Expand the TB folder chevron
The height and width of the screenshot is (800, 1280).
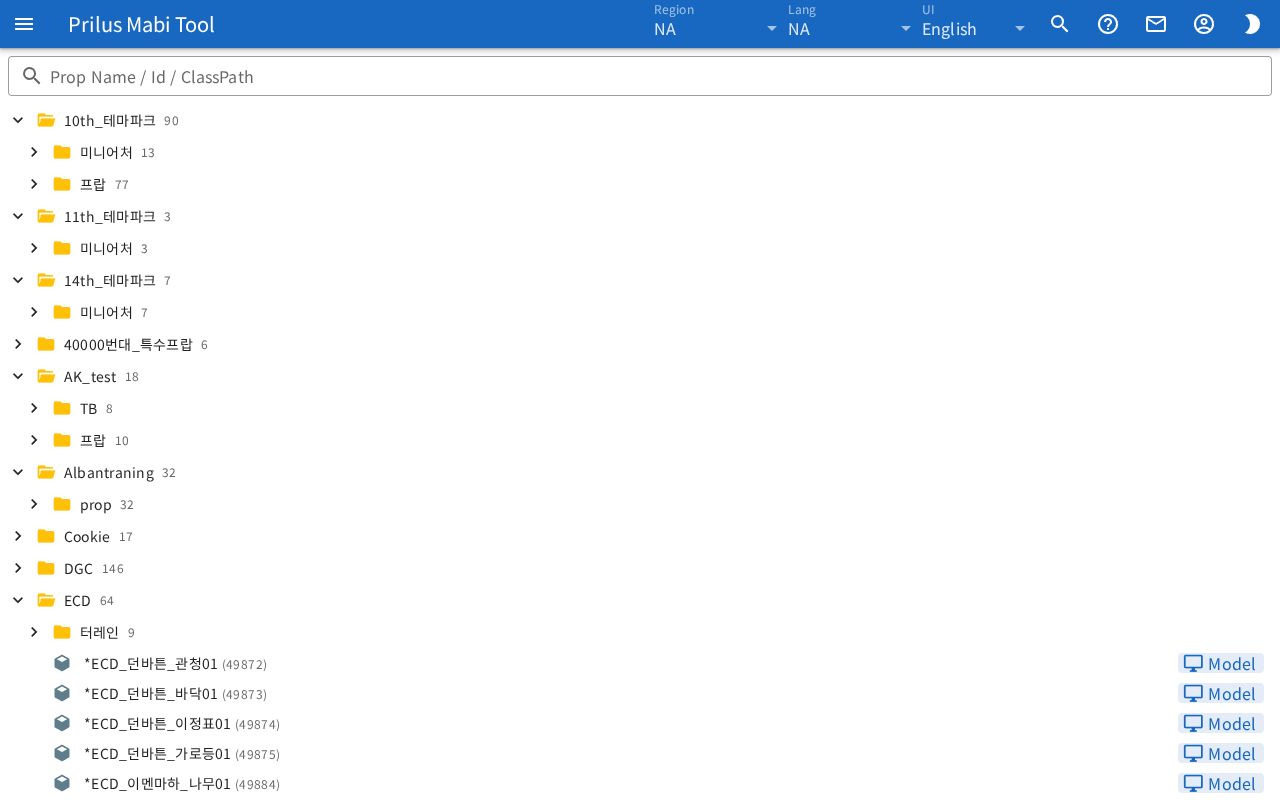tap(34, 408)
